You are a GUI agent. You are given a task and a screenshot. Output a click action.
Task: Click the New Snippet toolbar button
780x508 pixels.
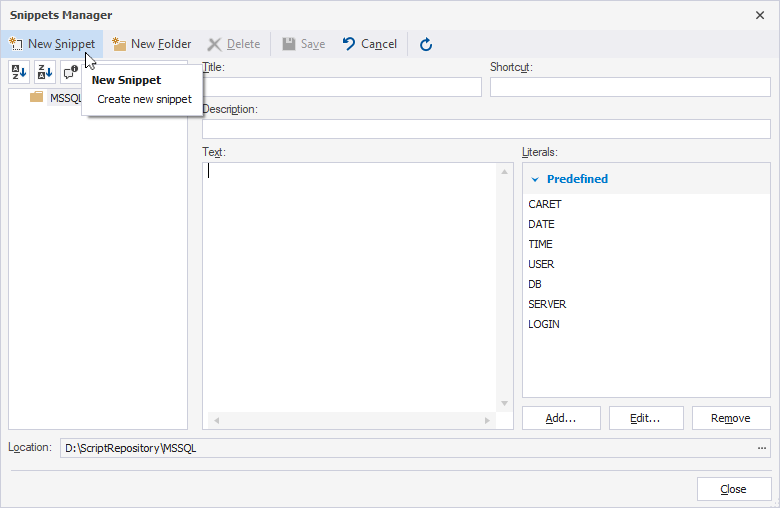coord(52,44)
